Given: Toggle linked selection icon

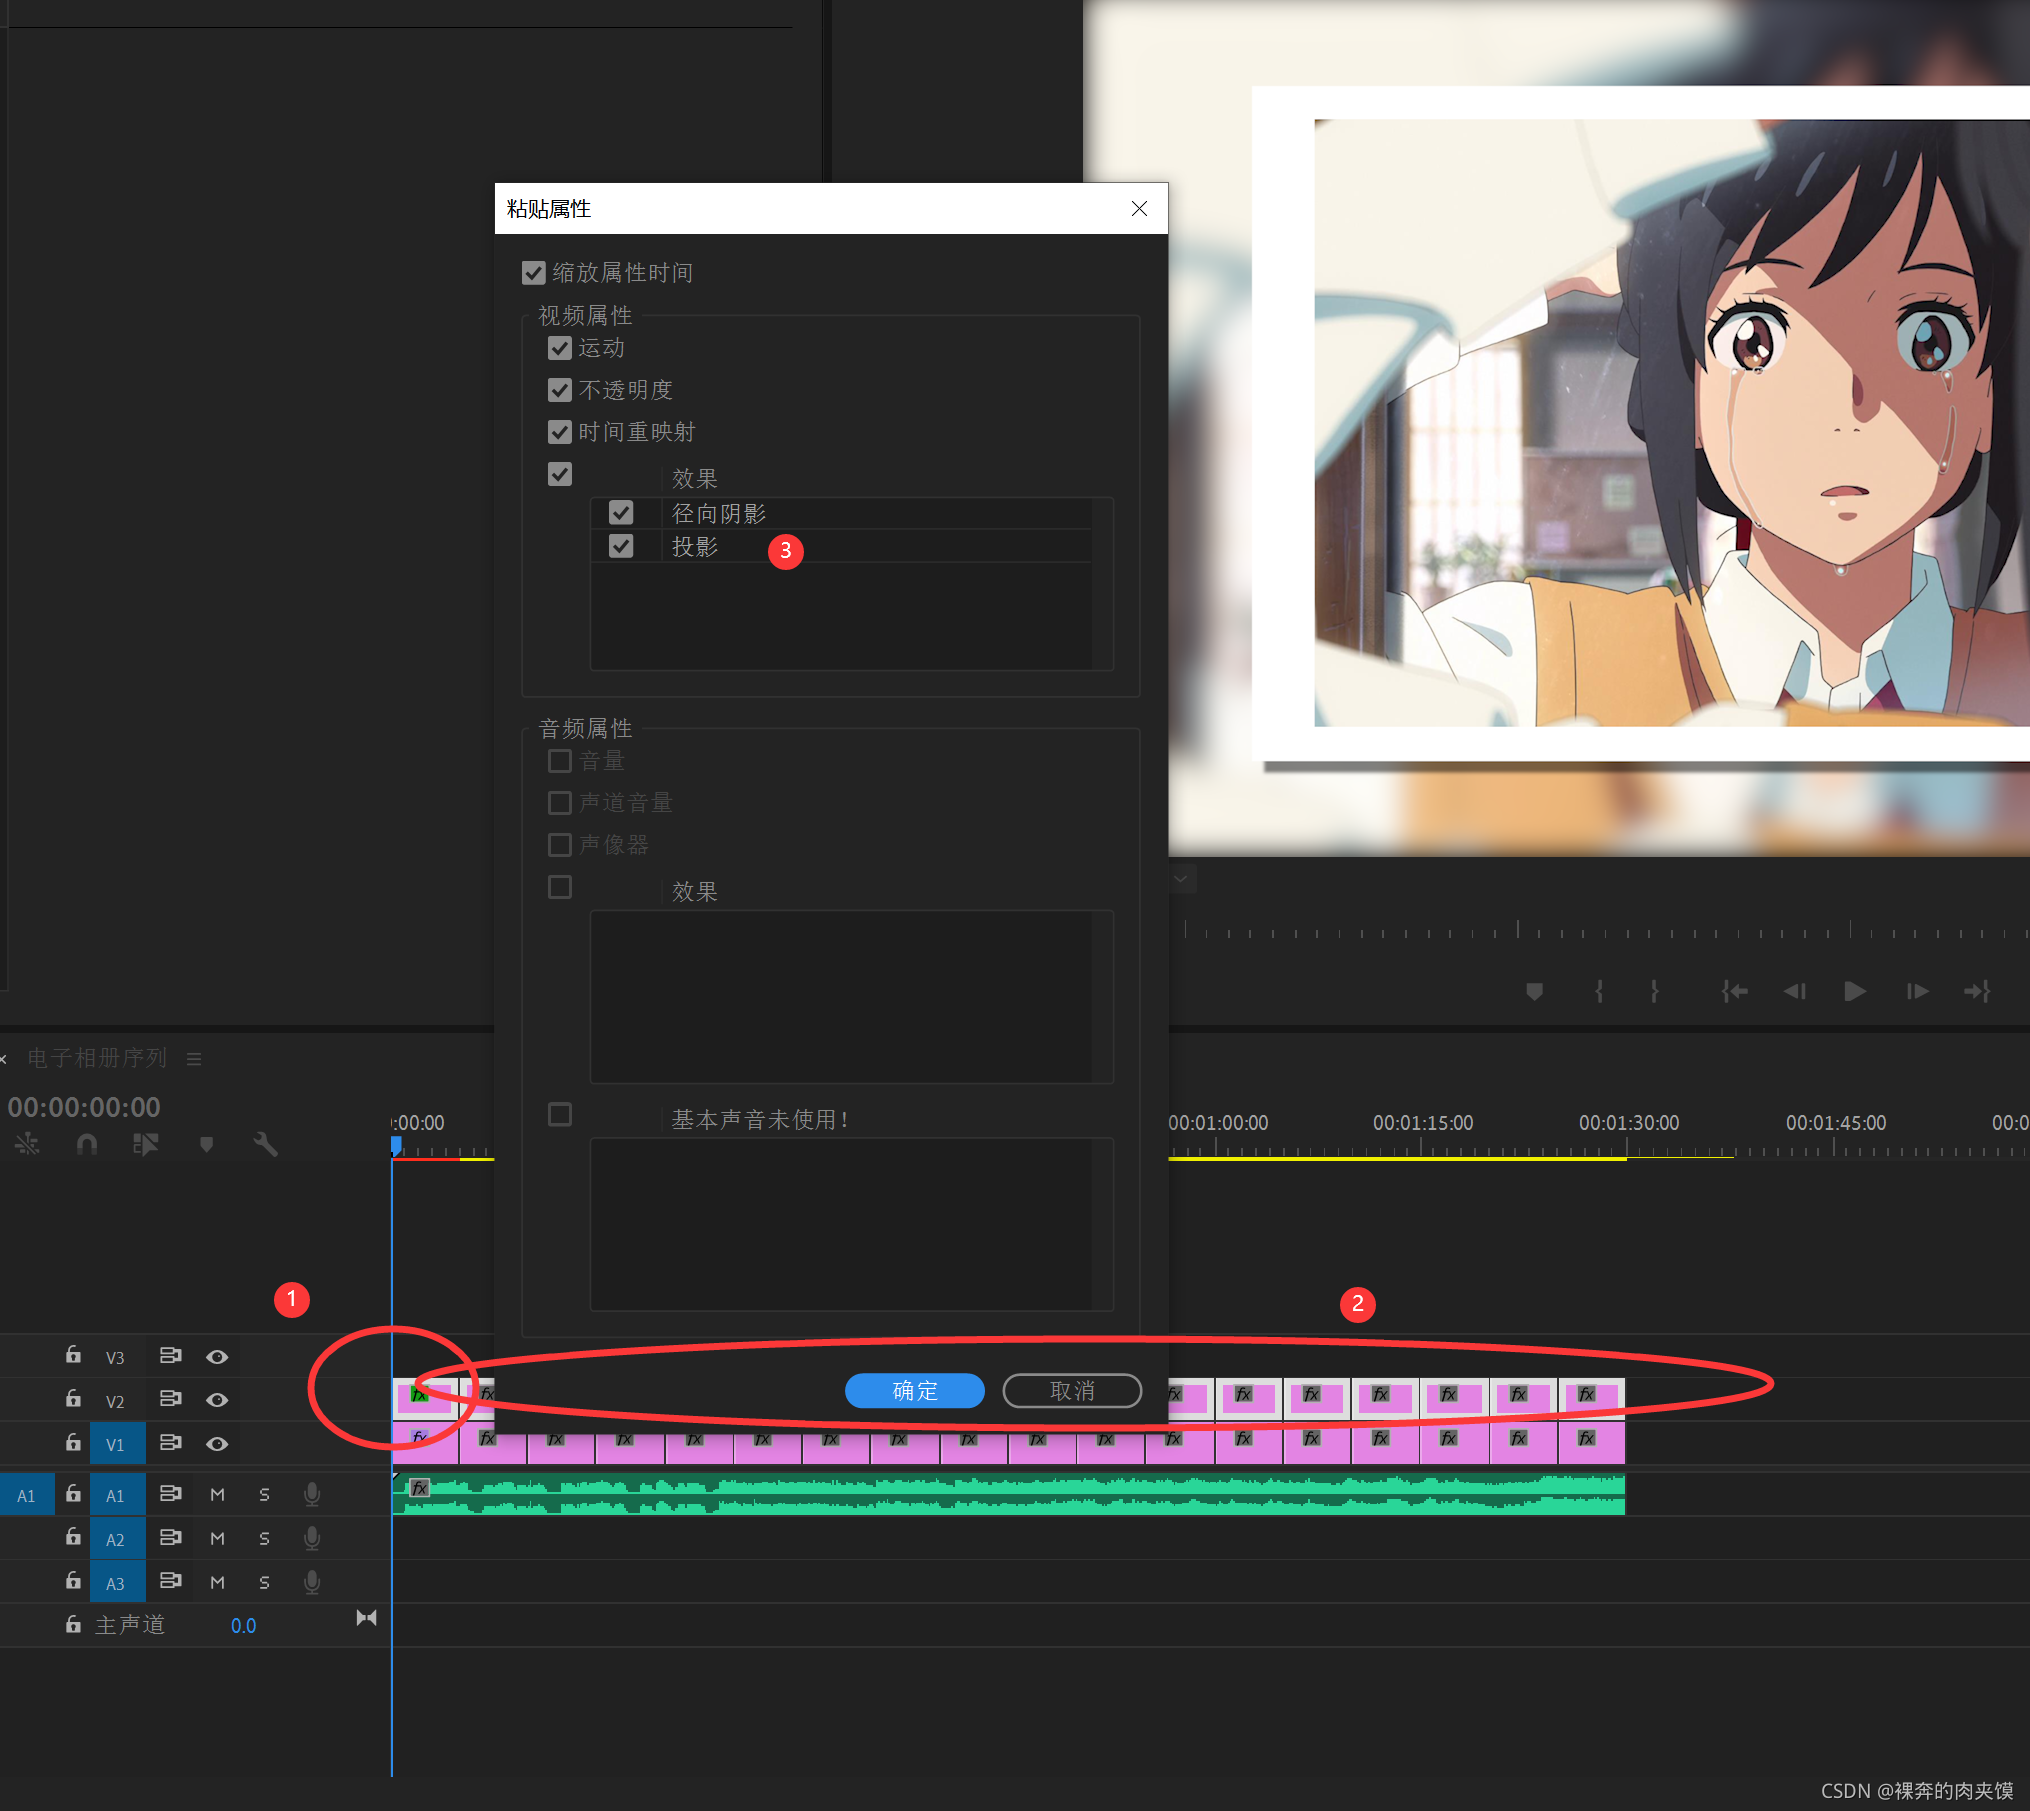Looking at the screenshot, I should pos(146,1143).
